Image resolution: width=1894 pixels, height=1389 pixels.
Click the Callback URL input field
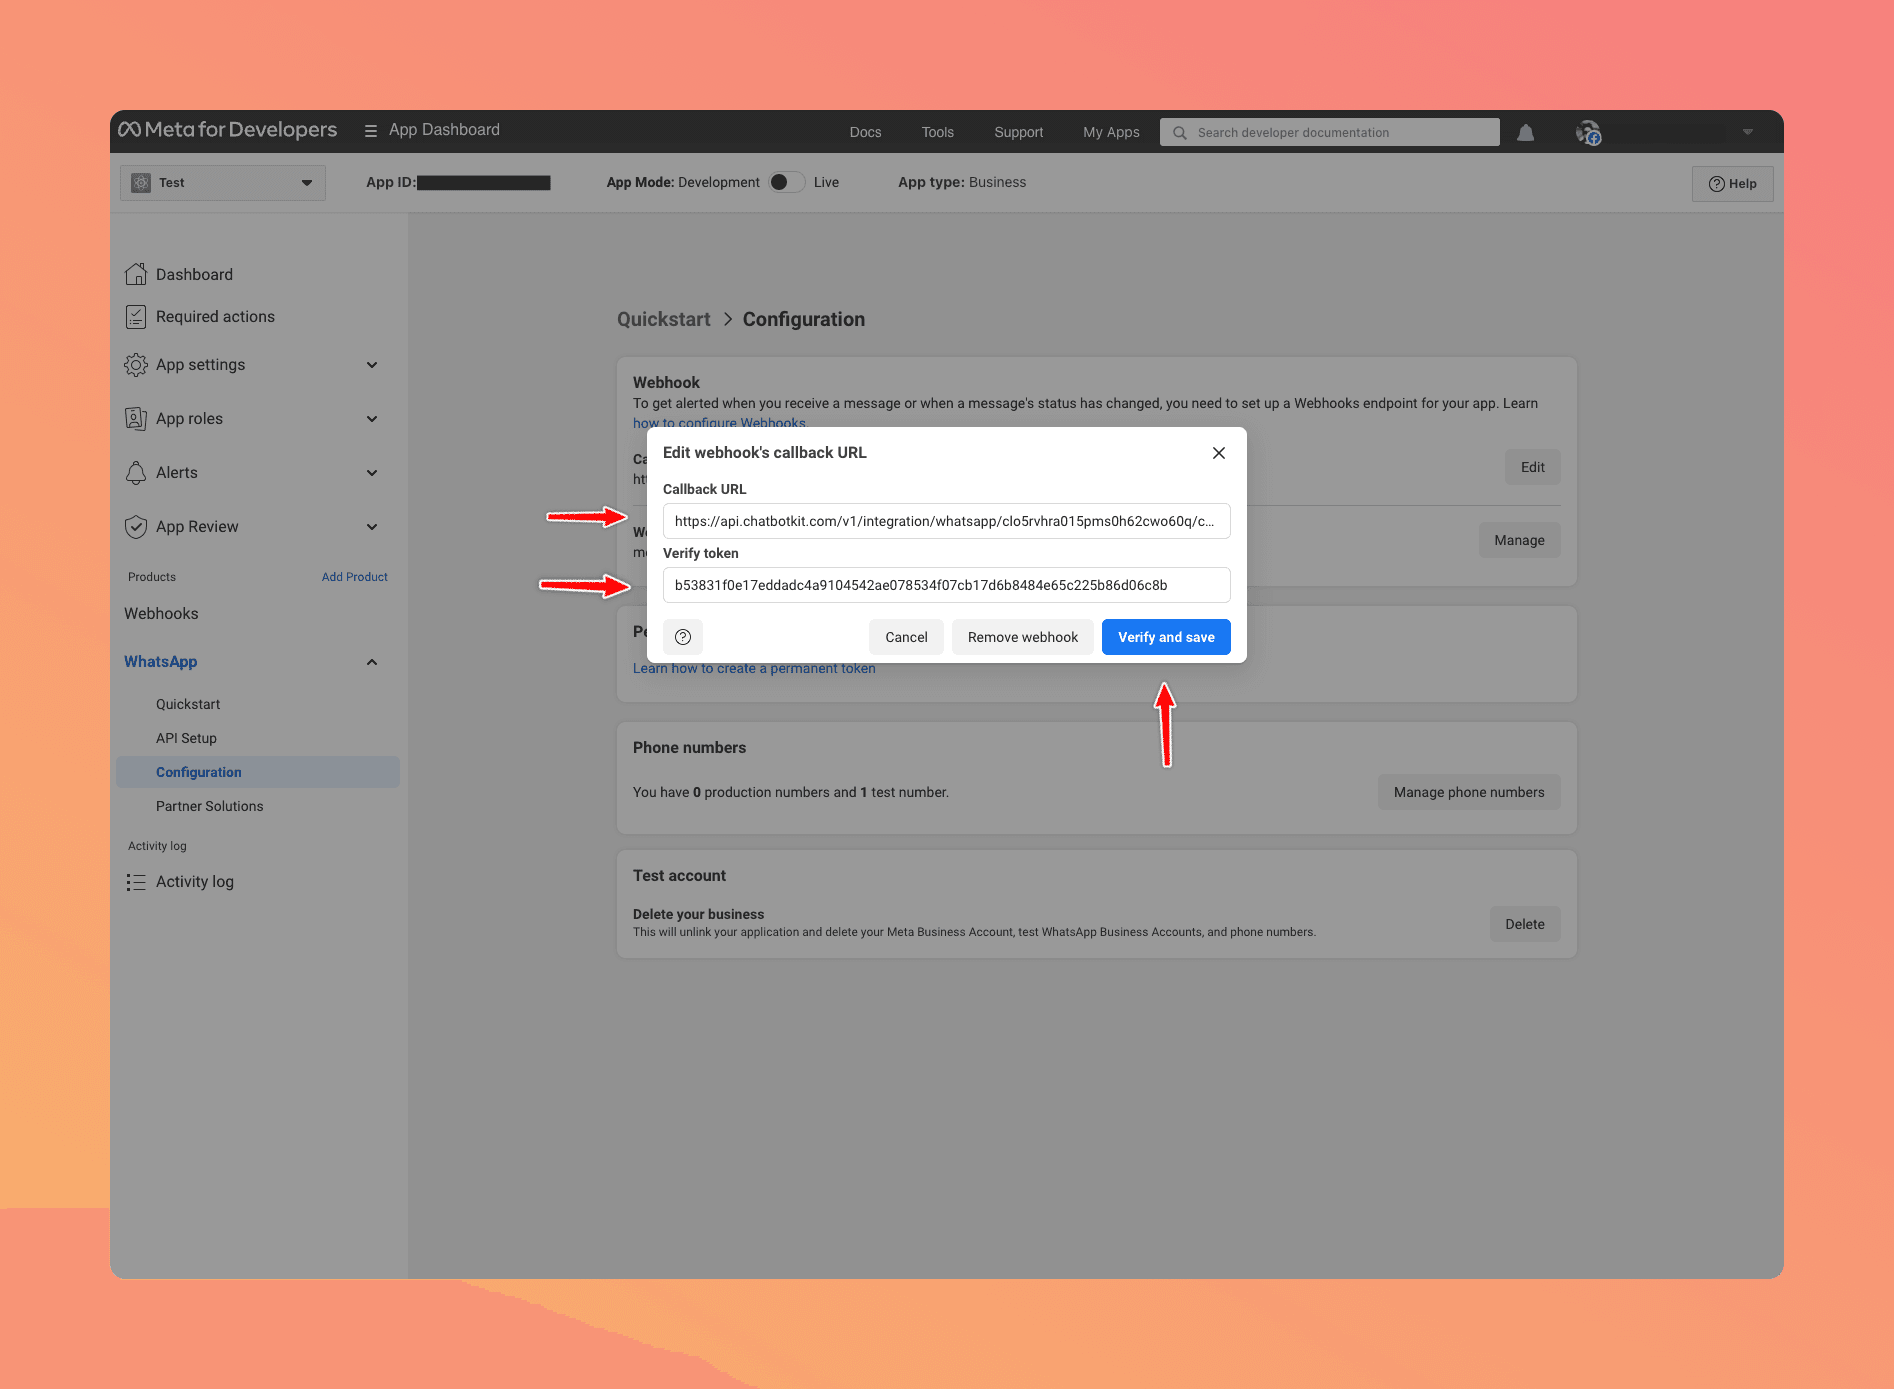947,521
